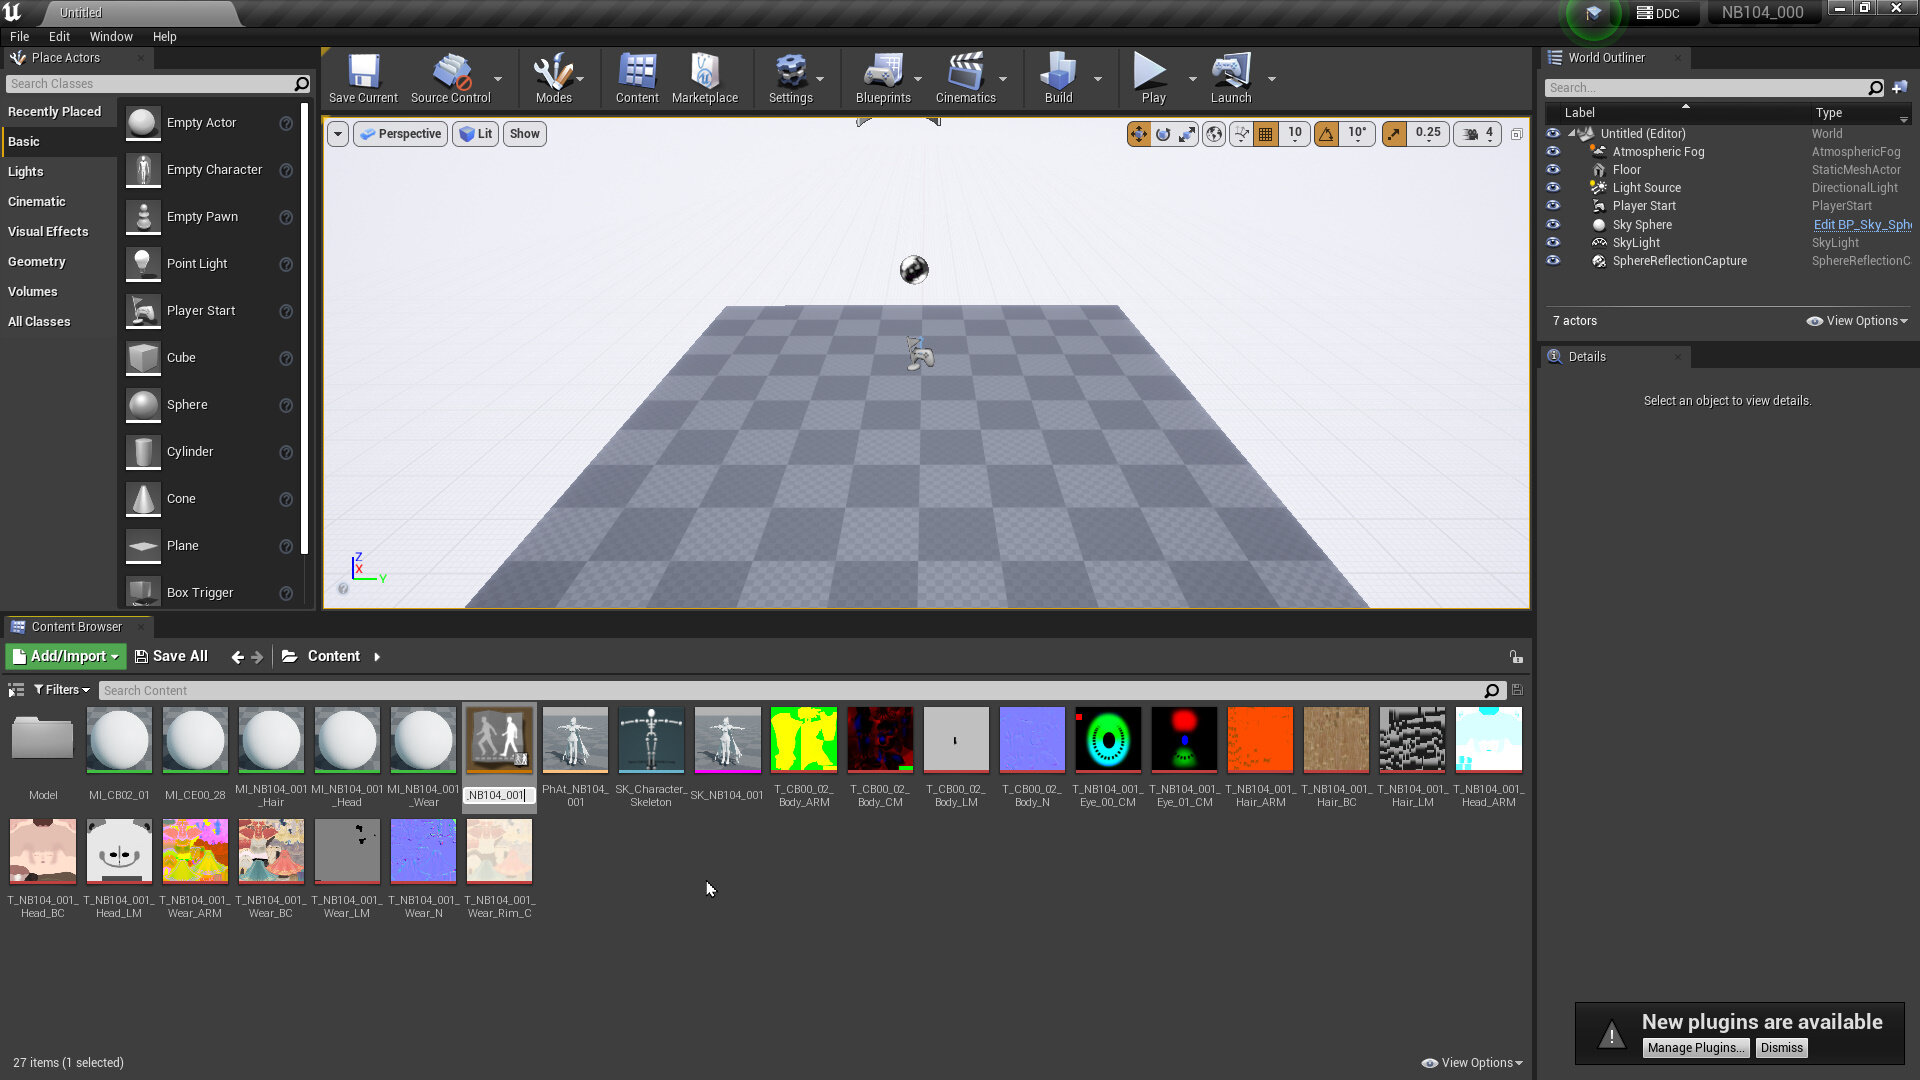Start Play in the editor
The height and width of the screenshot is (1080, 1920).
pos(1153,78)
